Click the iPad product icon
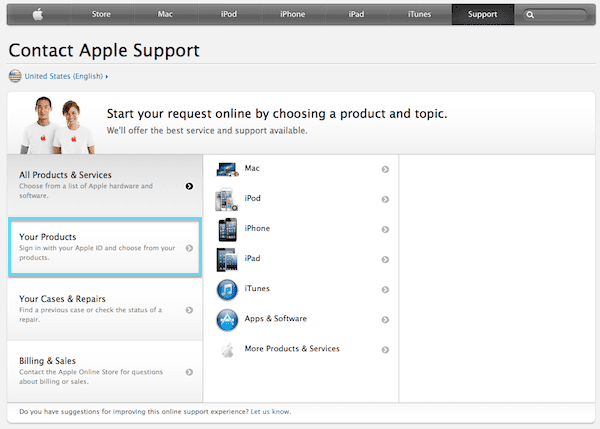The height and width of the screenshot is (429, 600). 227,259
